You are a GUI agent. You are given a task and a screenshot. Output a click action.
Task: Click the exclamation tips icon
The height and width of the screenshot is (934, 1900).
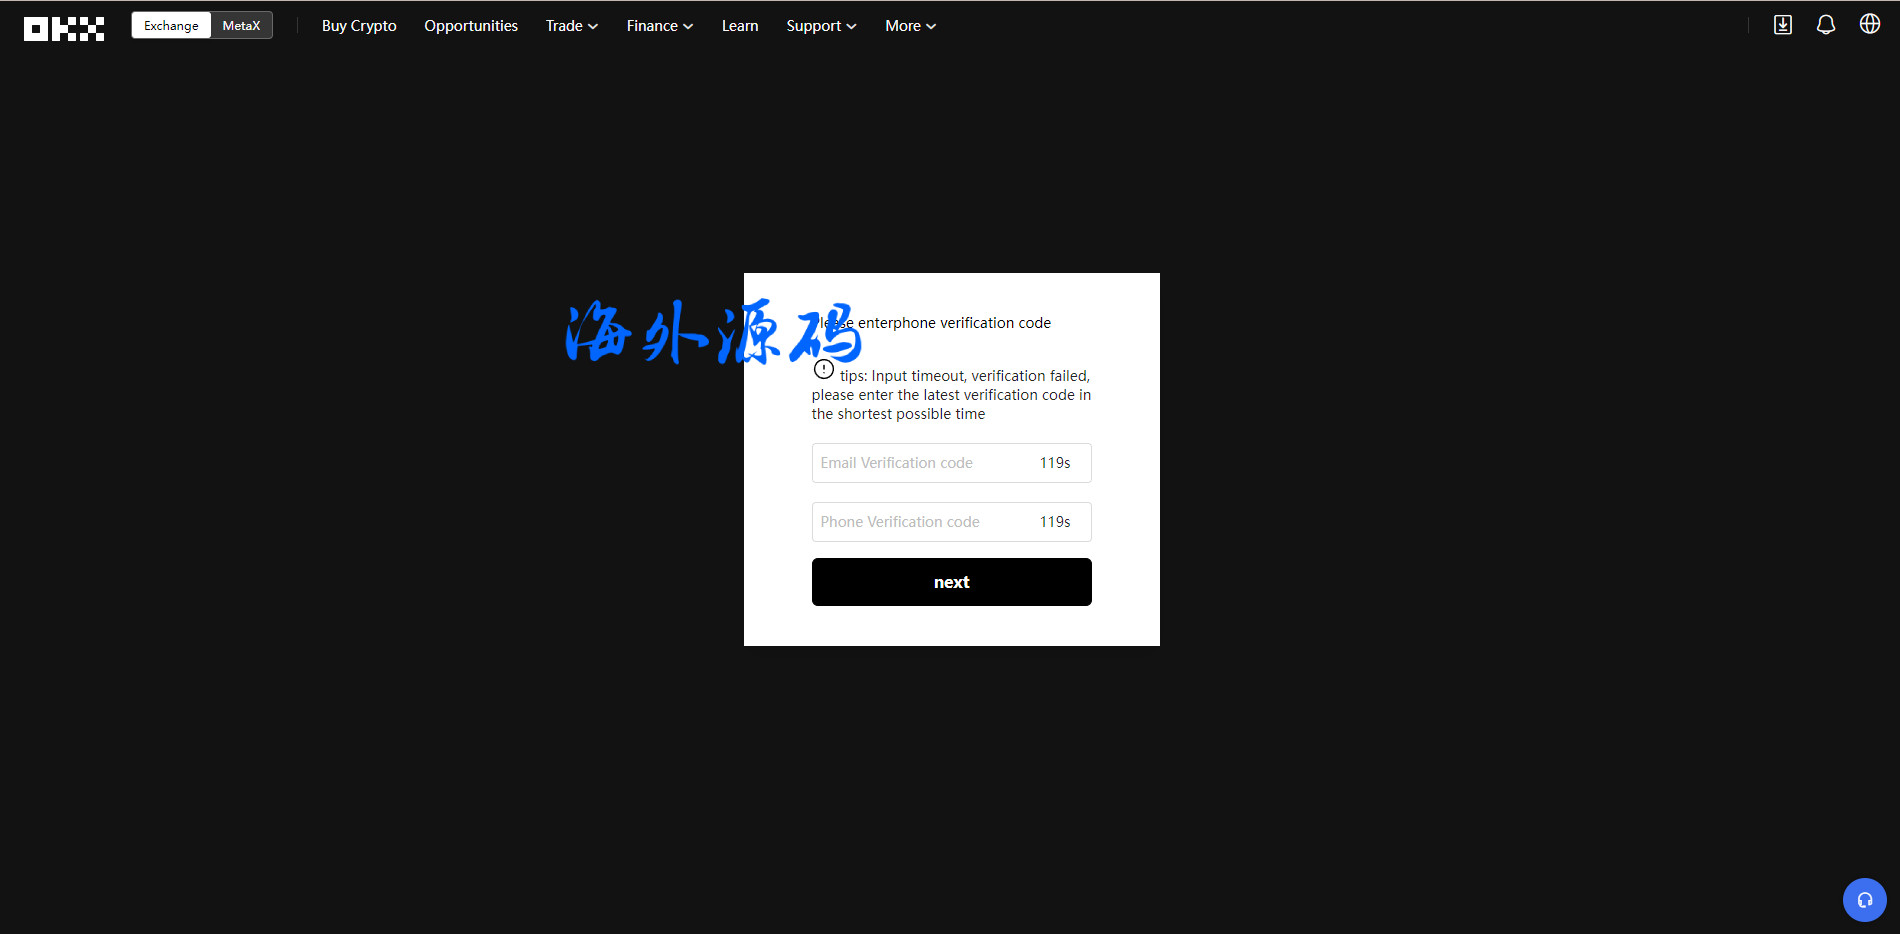pyautogui.click(x=823, y=369)
